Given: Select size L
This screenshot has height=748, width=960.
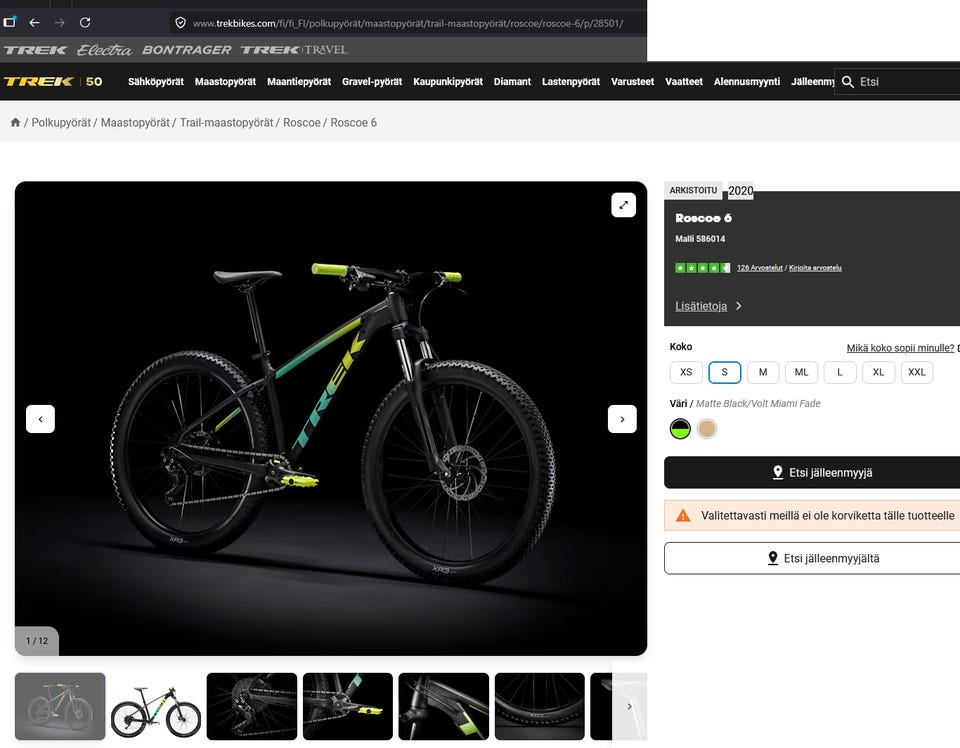Looking at the screenshot, I should (840, 372).
